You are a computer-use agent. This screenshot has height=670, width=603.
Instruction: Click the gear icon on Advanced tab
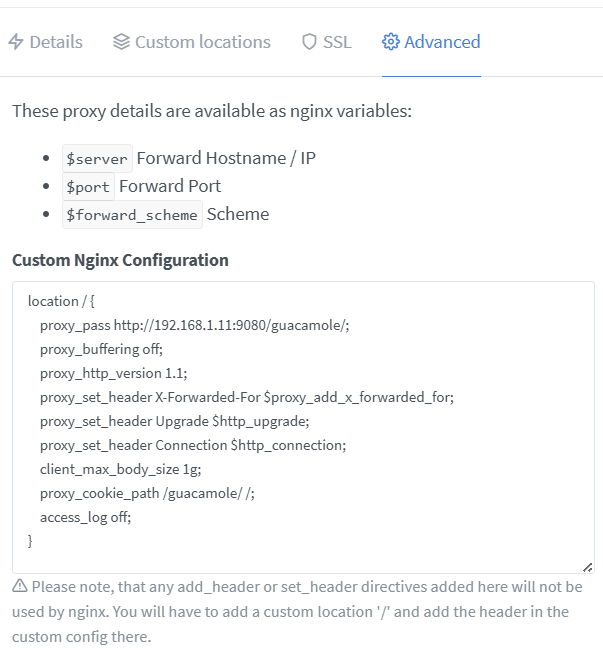click(391, 42)
